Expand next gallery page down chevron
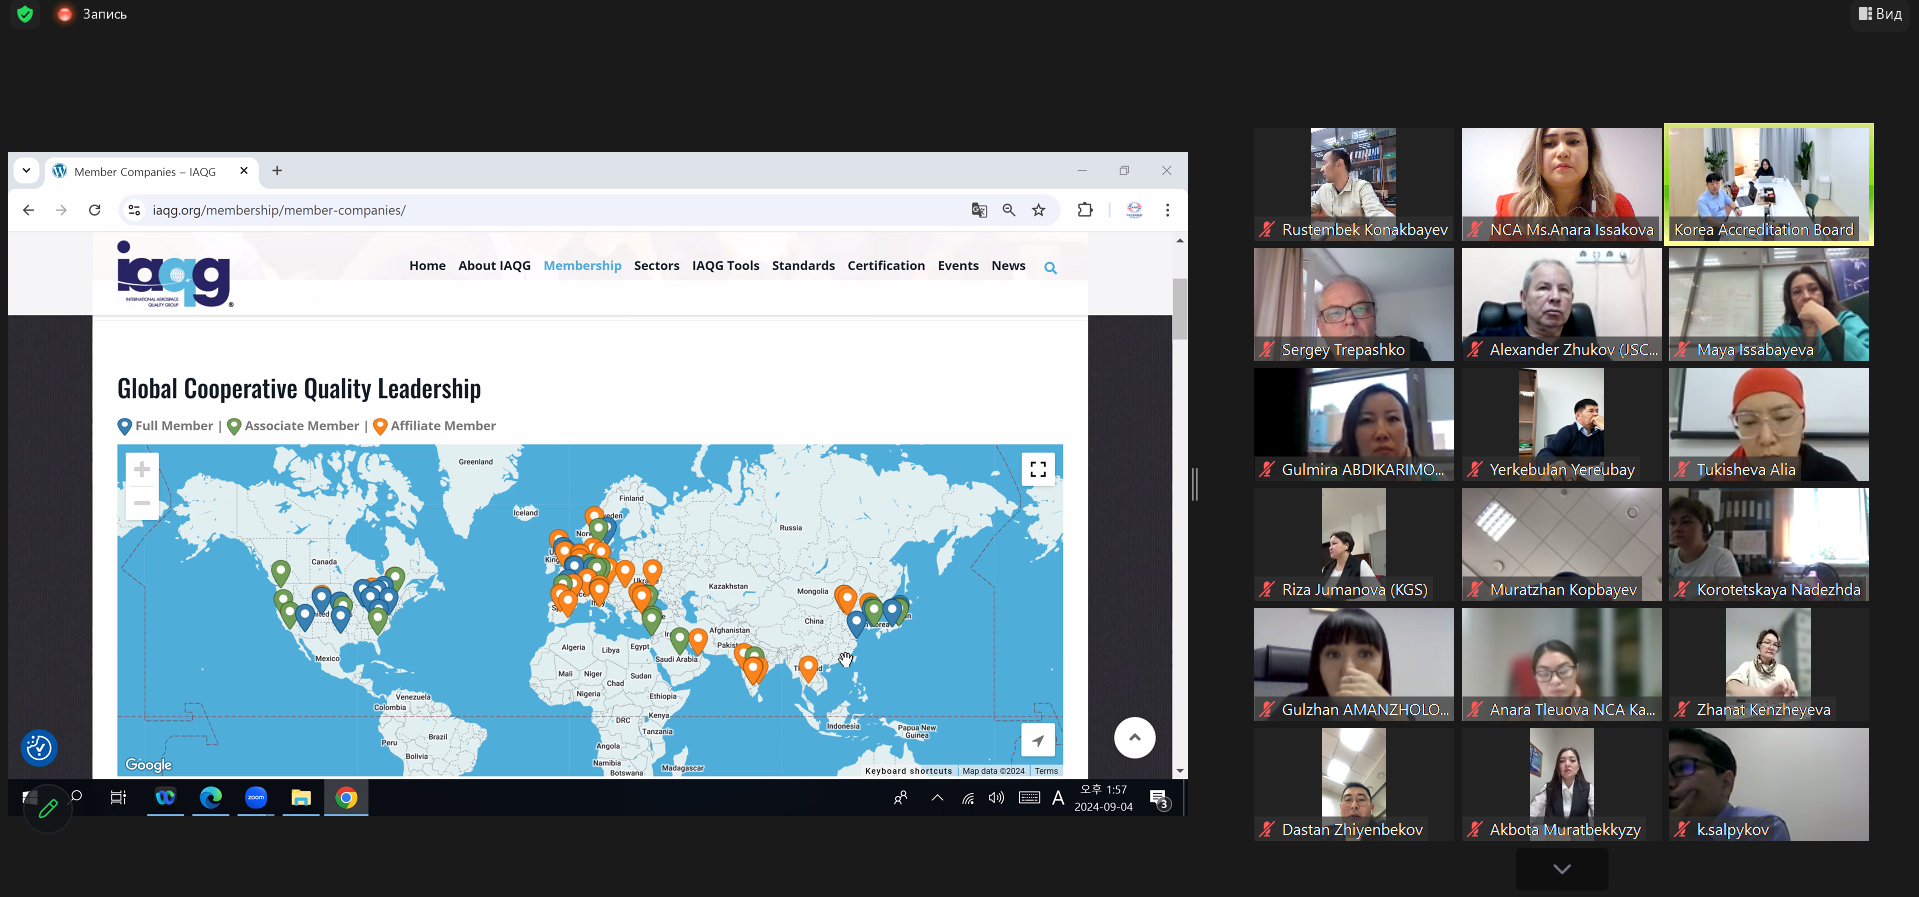Screen dimensions: 1919x897 1562,869
